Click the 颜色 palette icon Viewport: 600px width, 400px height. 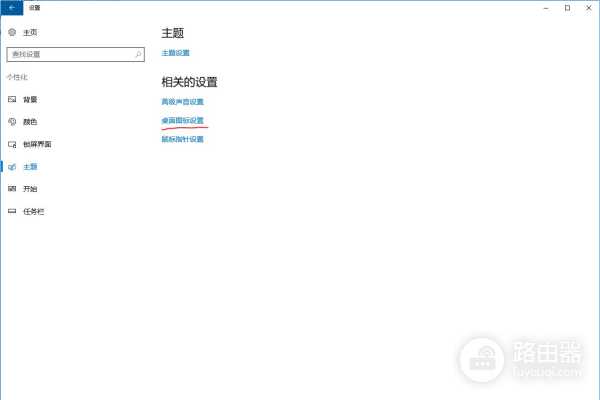(x=12, y=122)
